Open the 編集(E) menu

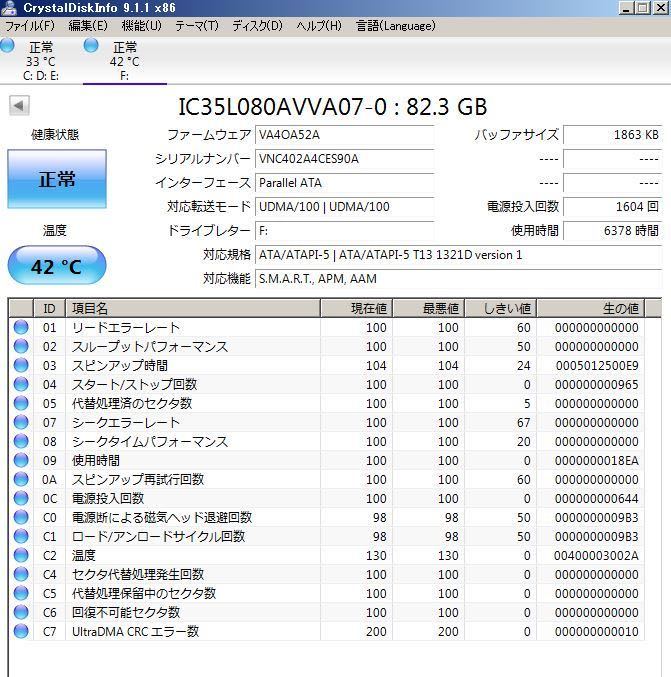click(88, 26)
